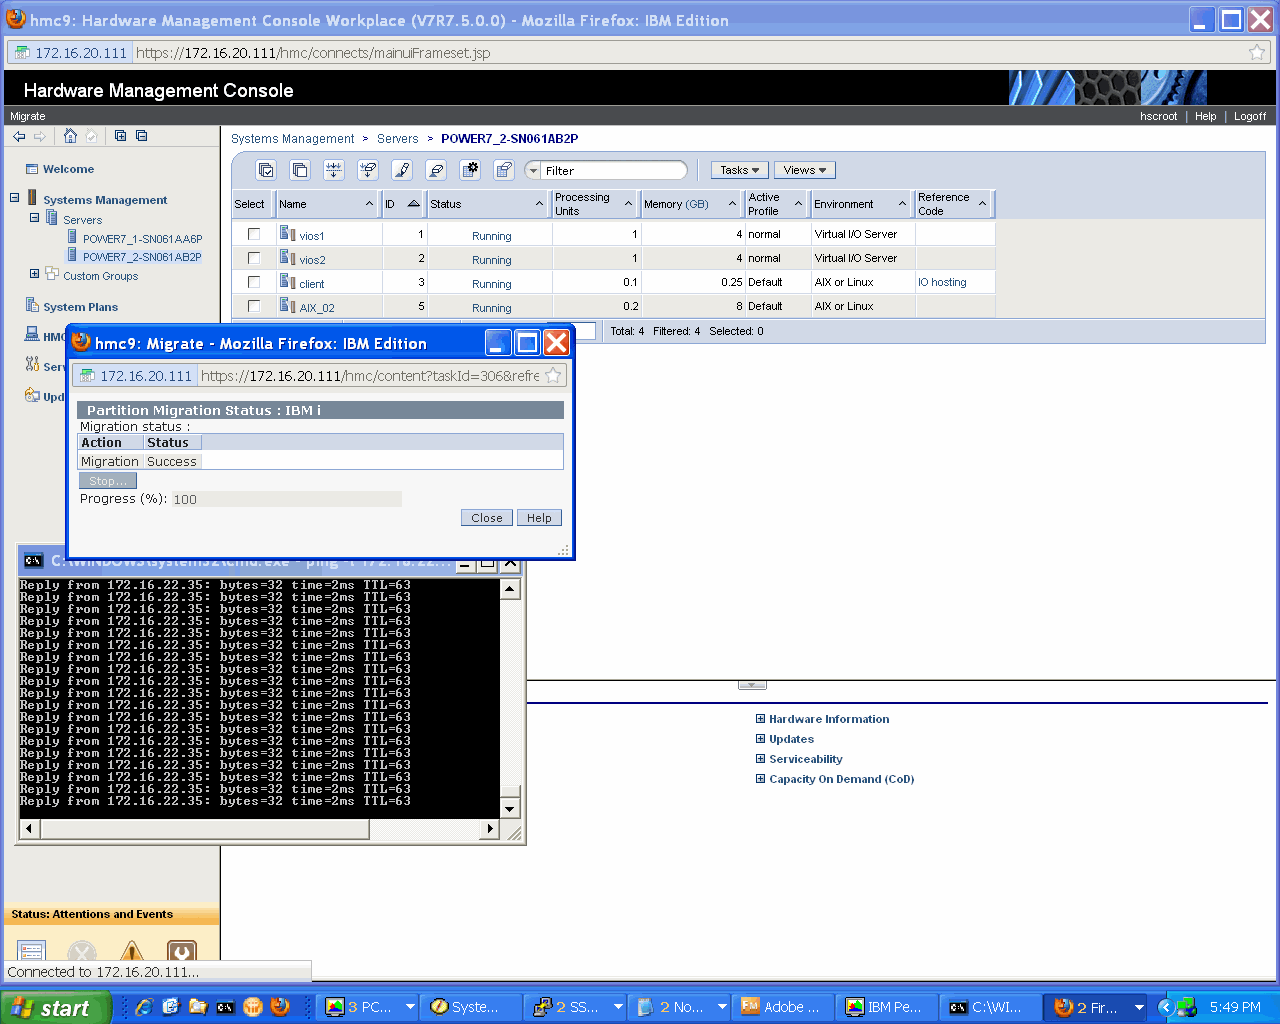Click the Filter input field

pos(612,171)
